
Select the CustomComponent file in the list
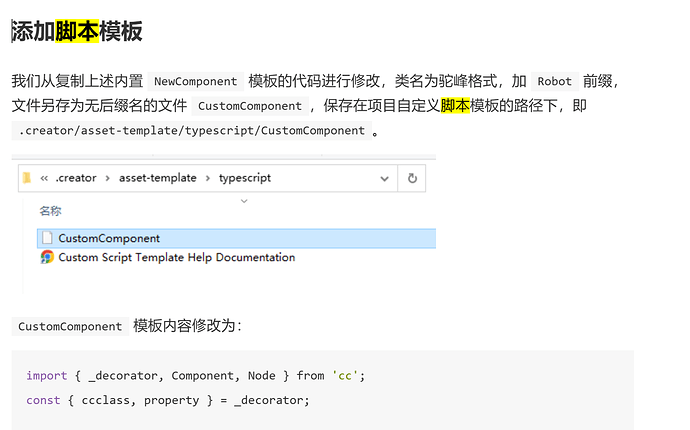pyautogui.click(x=109, y=238)
